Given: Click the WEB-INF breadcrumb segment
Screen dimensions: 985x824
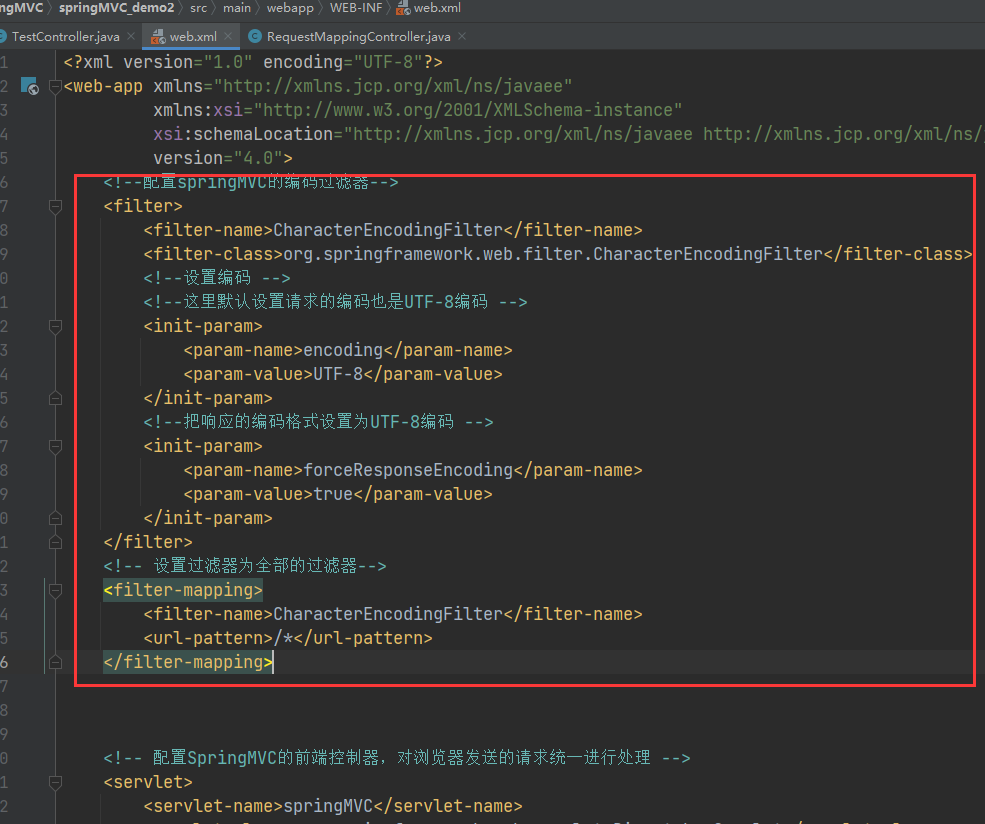Looking at the screenshot, I should [359, 8].
